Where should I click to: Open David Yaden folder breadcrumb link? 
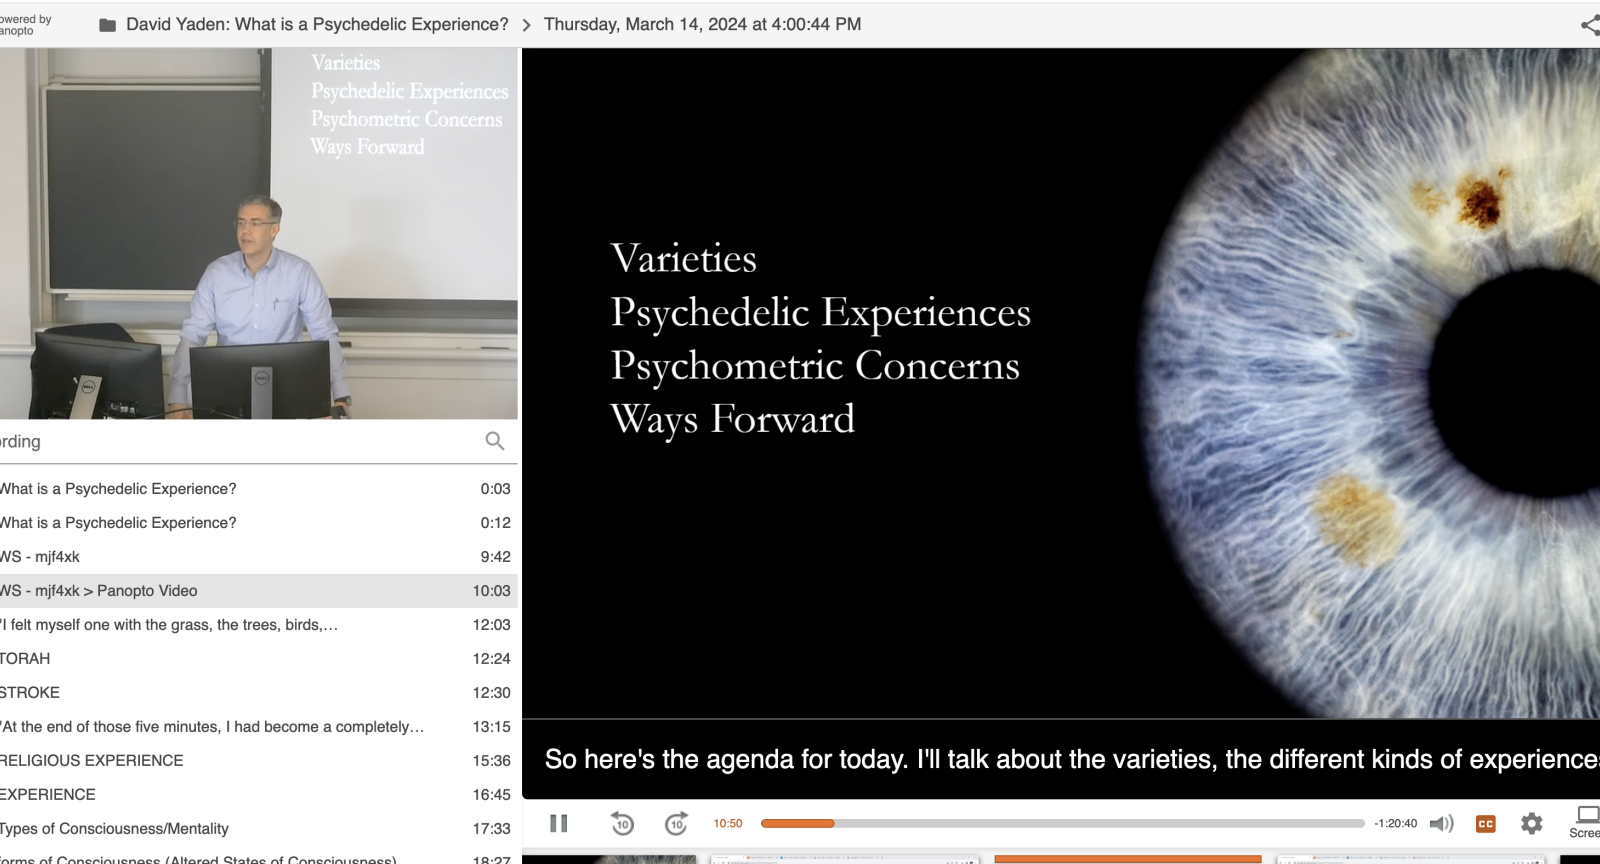[317, 24]
